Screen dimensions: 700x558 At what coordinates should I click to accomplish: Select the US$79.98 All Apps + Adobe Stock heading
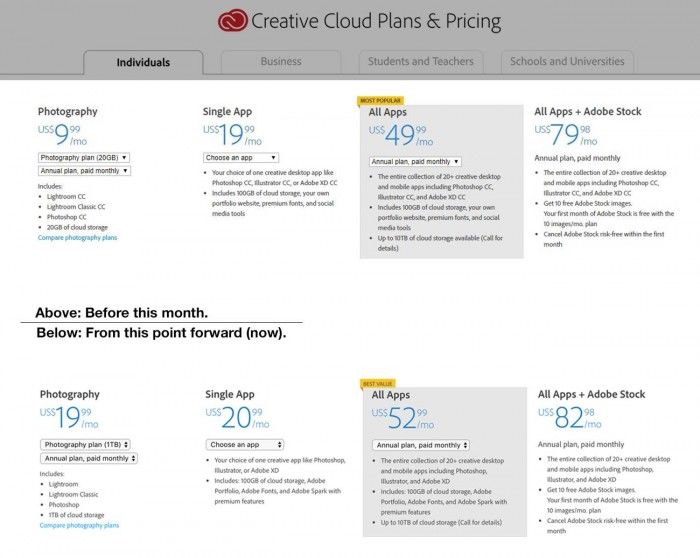click(x=588, y=112)
